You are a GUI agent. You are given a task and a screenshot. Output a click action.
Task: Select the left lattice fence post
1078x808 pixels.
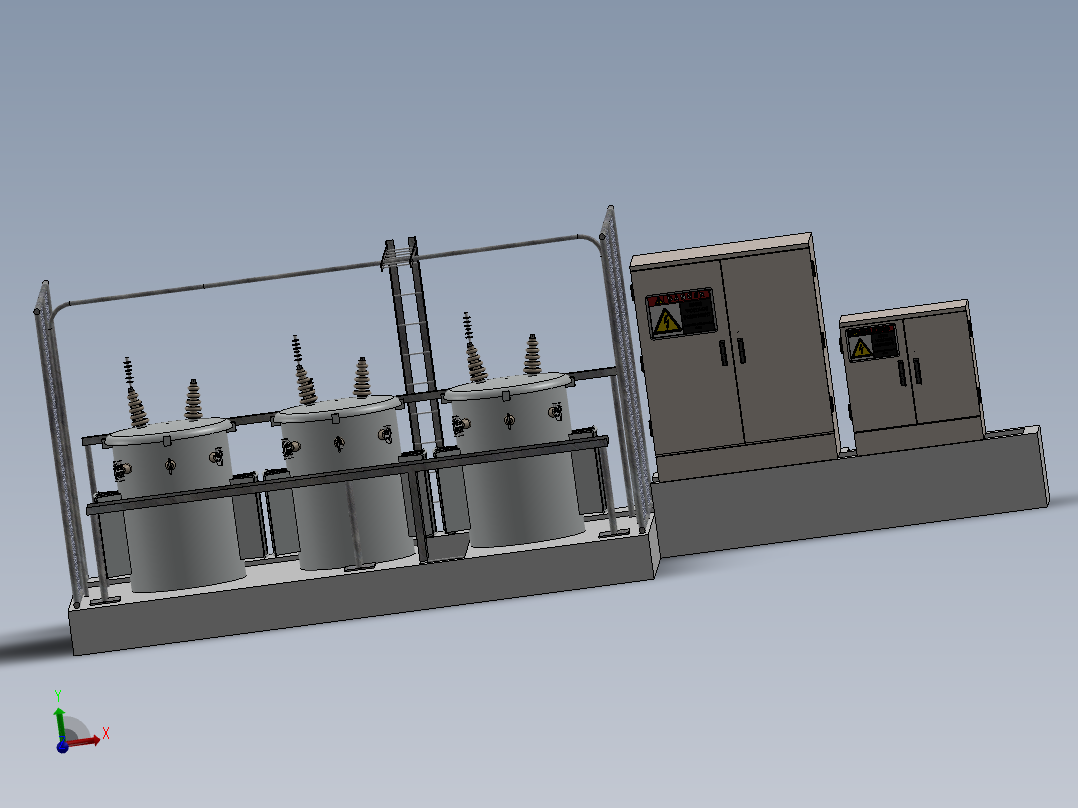click(60, 447)
